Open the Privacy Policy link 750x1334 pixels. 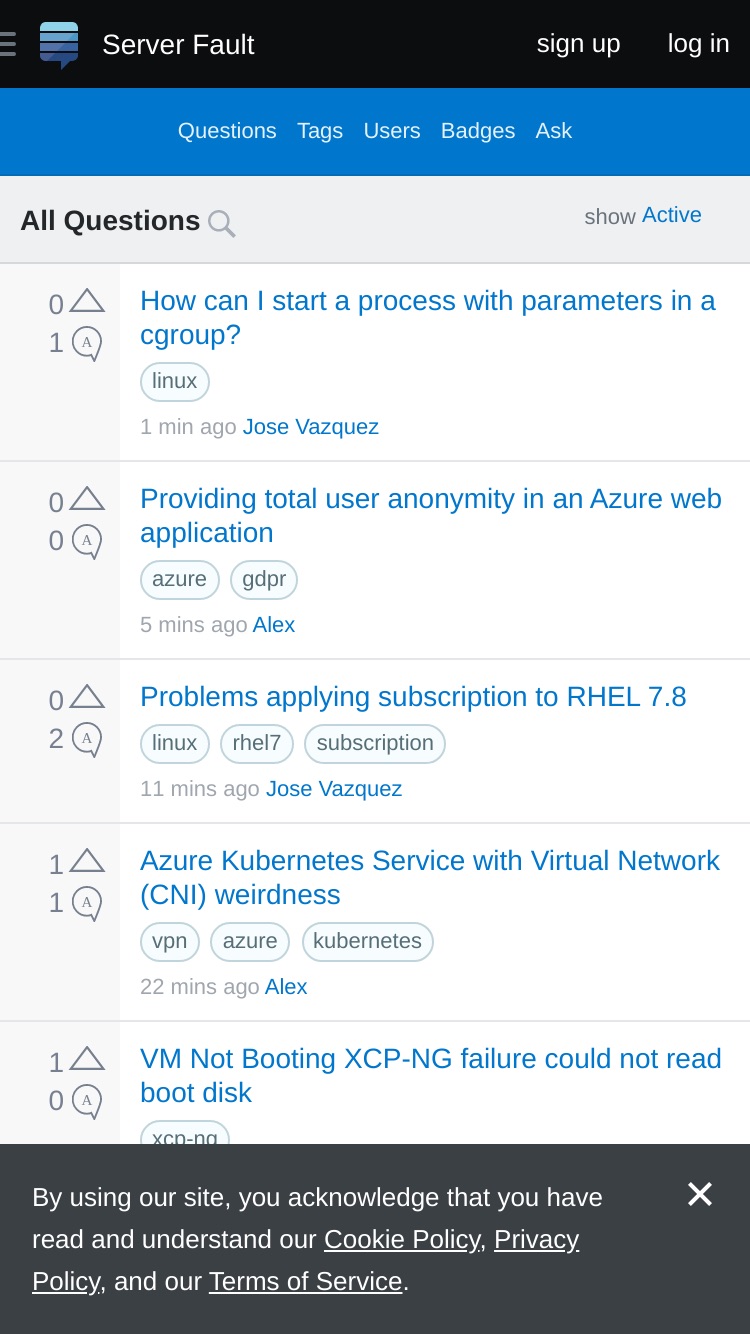pyautogui.click(x=305, y=1260)
